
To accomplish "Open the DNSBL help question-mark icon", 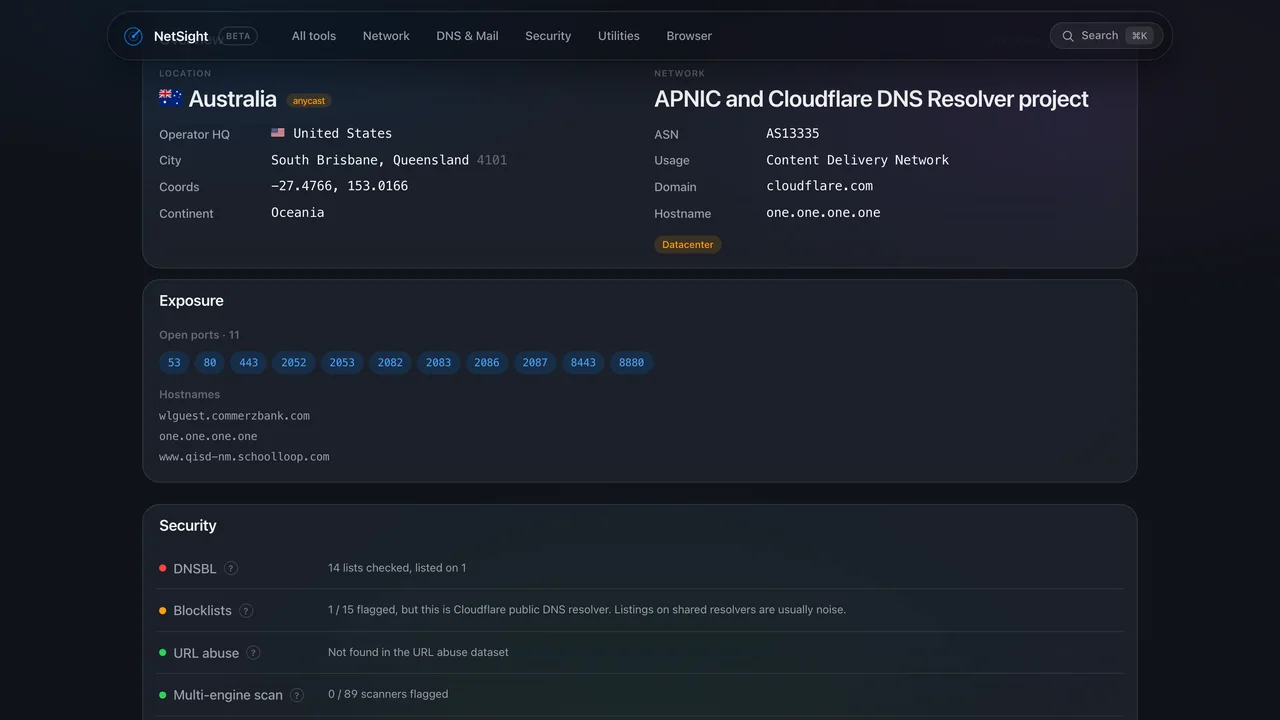I will [x=231, y=568].
